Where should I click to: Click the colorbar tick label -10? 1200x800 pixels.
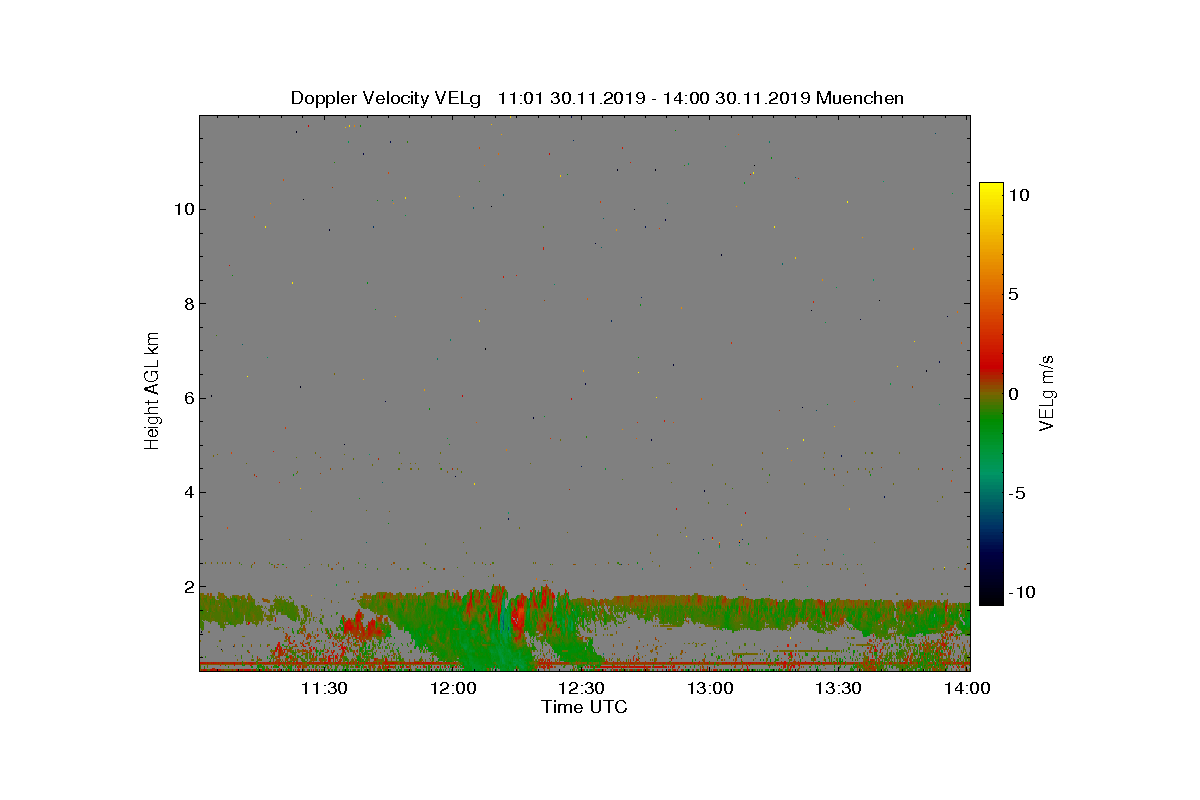pyautogui.click(x=1020, y=592)
